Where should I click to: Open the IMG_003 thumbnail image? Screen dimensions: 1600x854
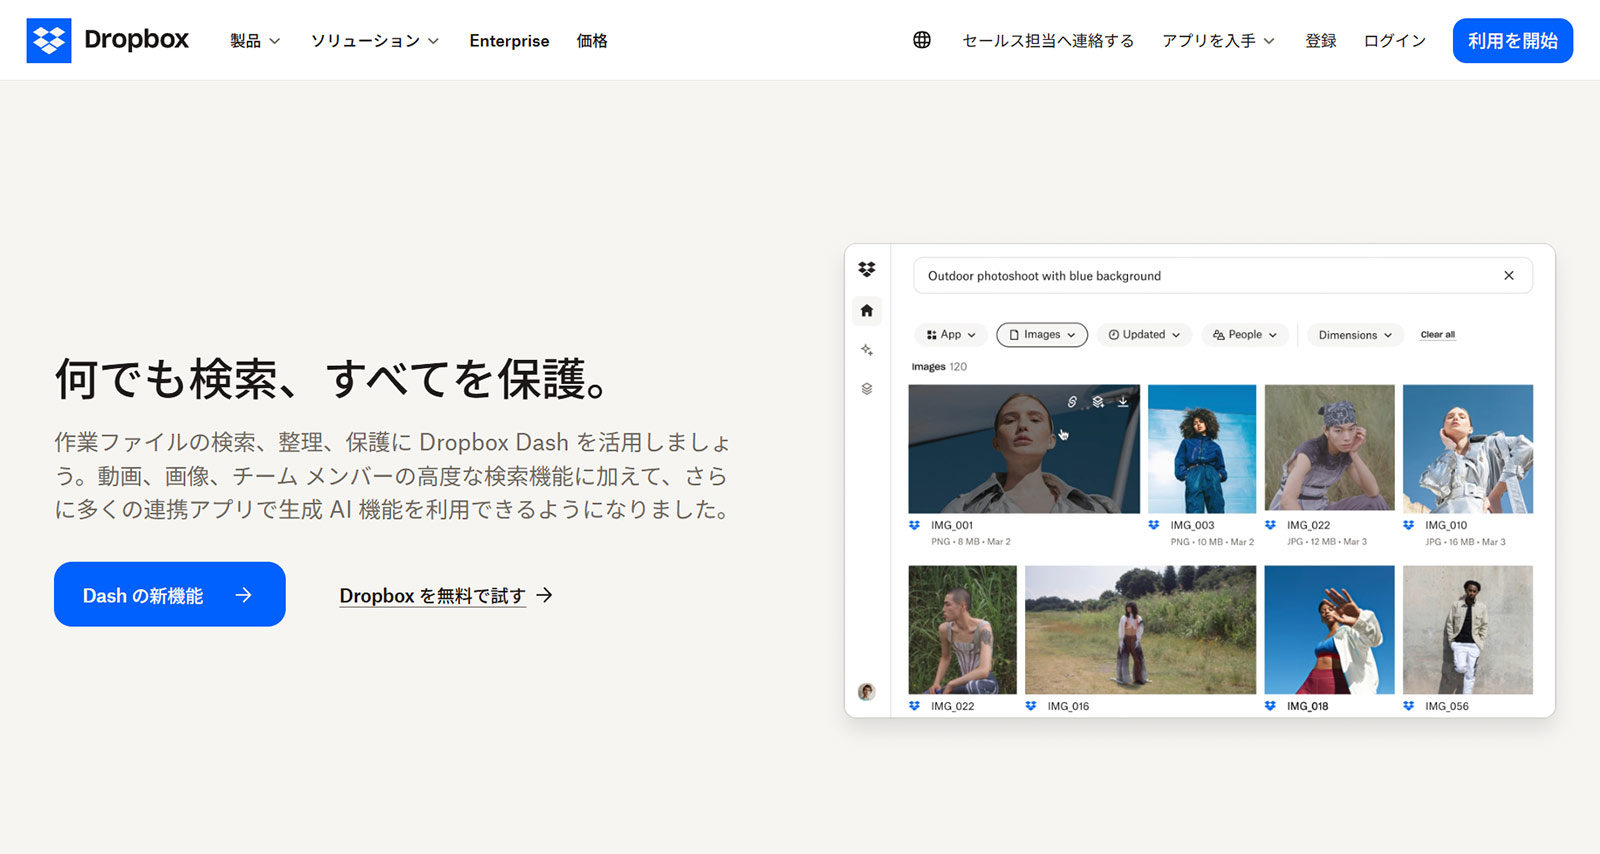click(1202, 449)
